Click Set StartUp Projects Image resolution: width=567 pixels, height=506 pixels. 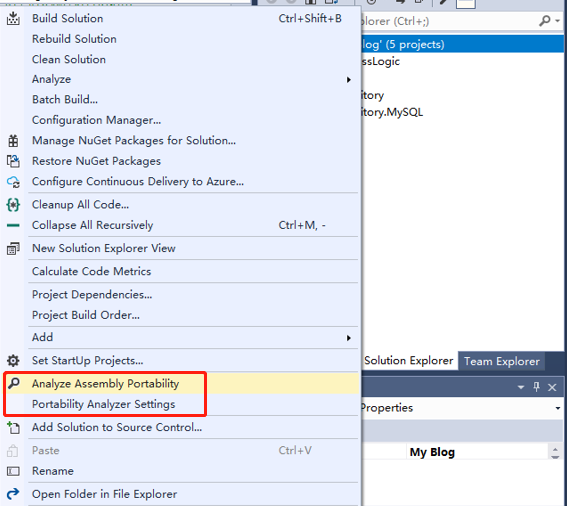tap(181, 361)
